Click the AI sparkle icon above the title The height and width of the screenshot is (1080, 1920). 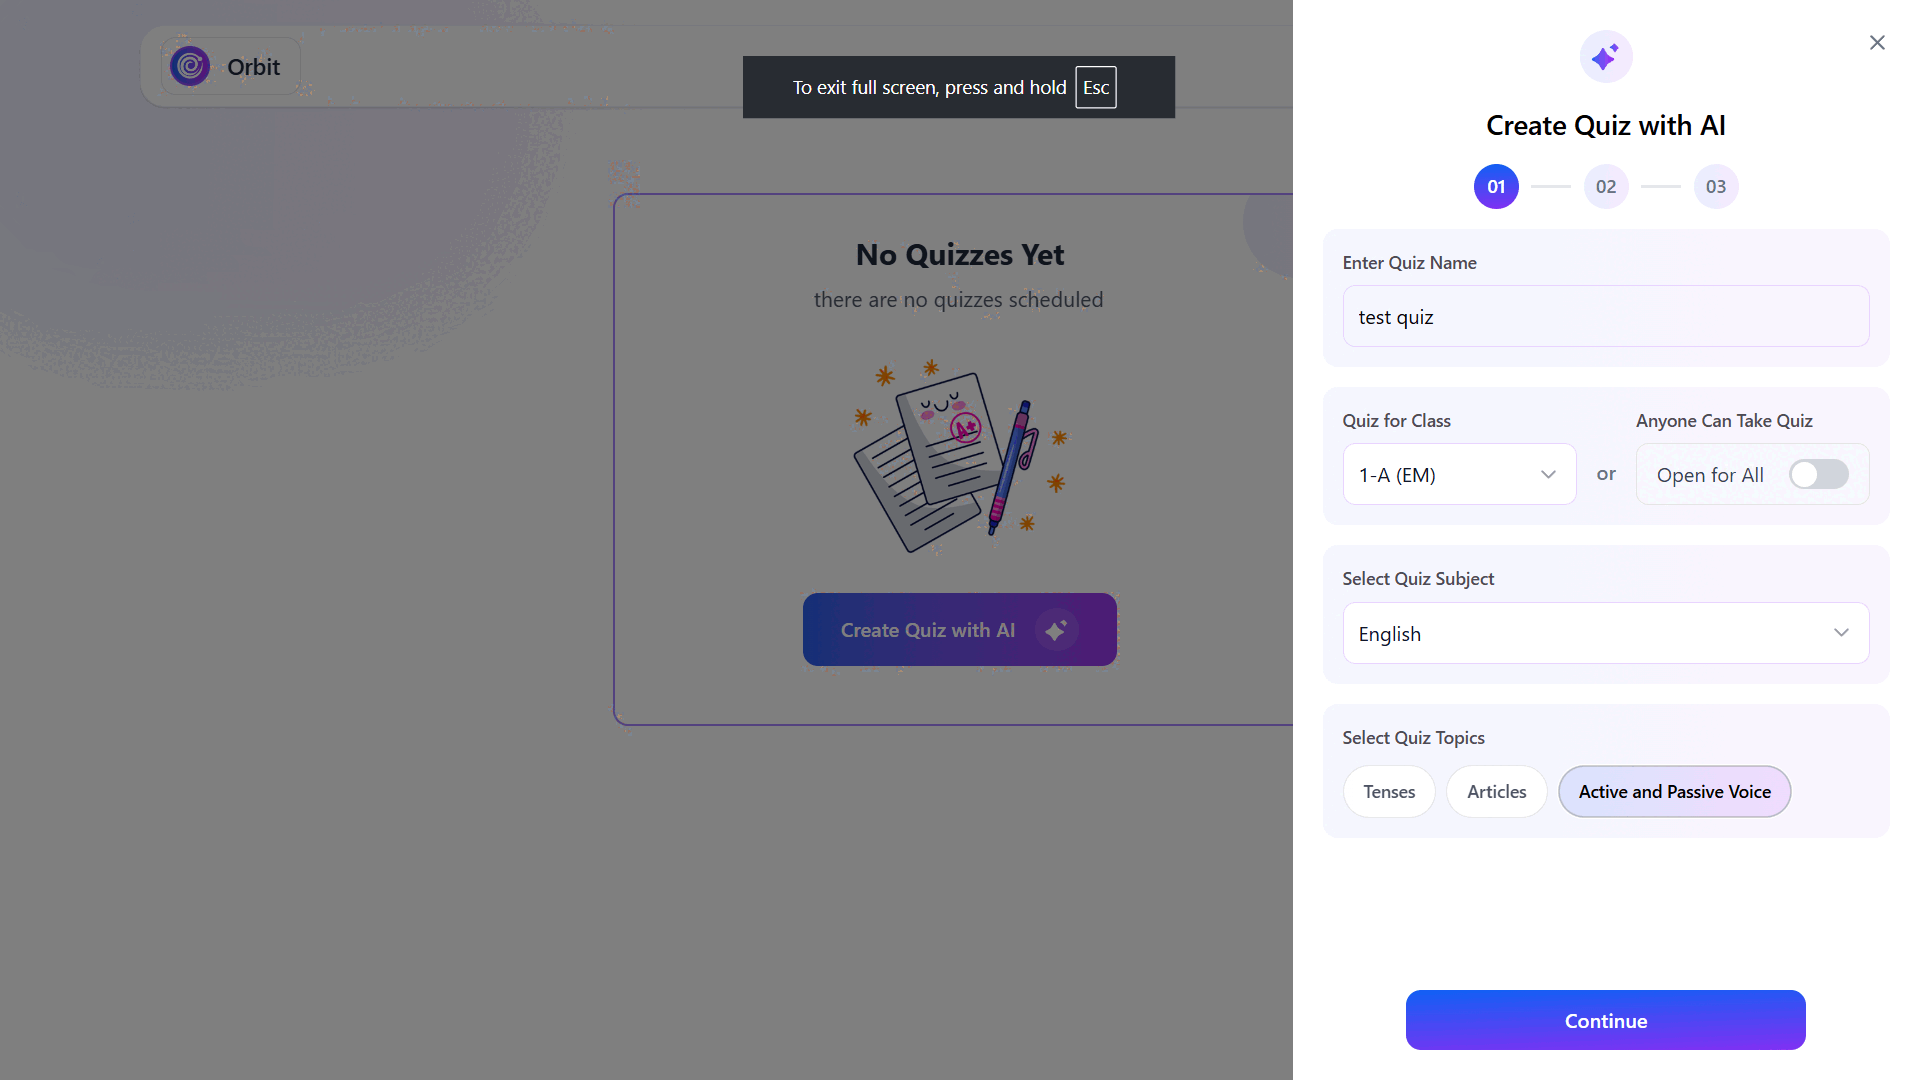pyautogui.click(x=1605, y=57)
